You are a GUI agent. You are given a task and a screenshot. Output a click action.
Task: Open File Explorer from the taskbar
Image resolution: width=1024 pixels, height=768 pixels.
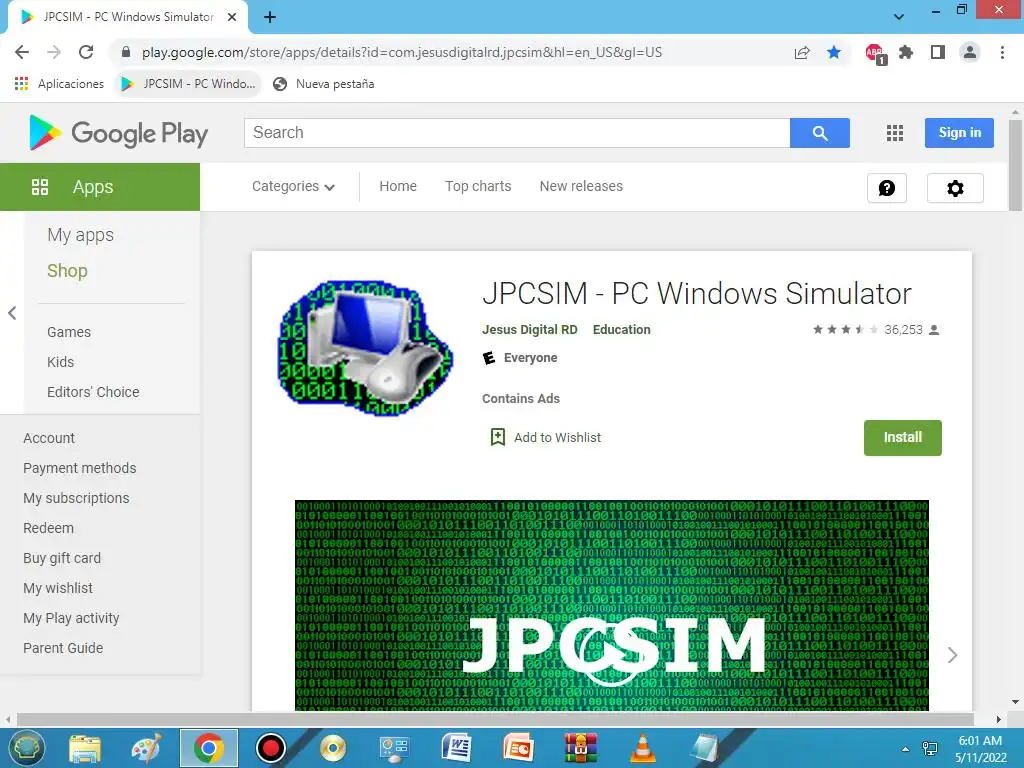(x=85, y=748)
